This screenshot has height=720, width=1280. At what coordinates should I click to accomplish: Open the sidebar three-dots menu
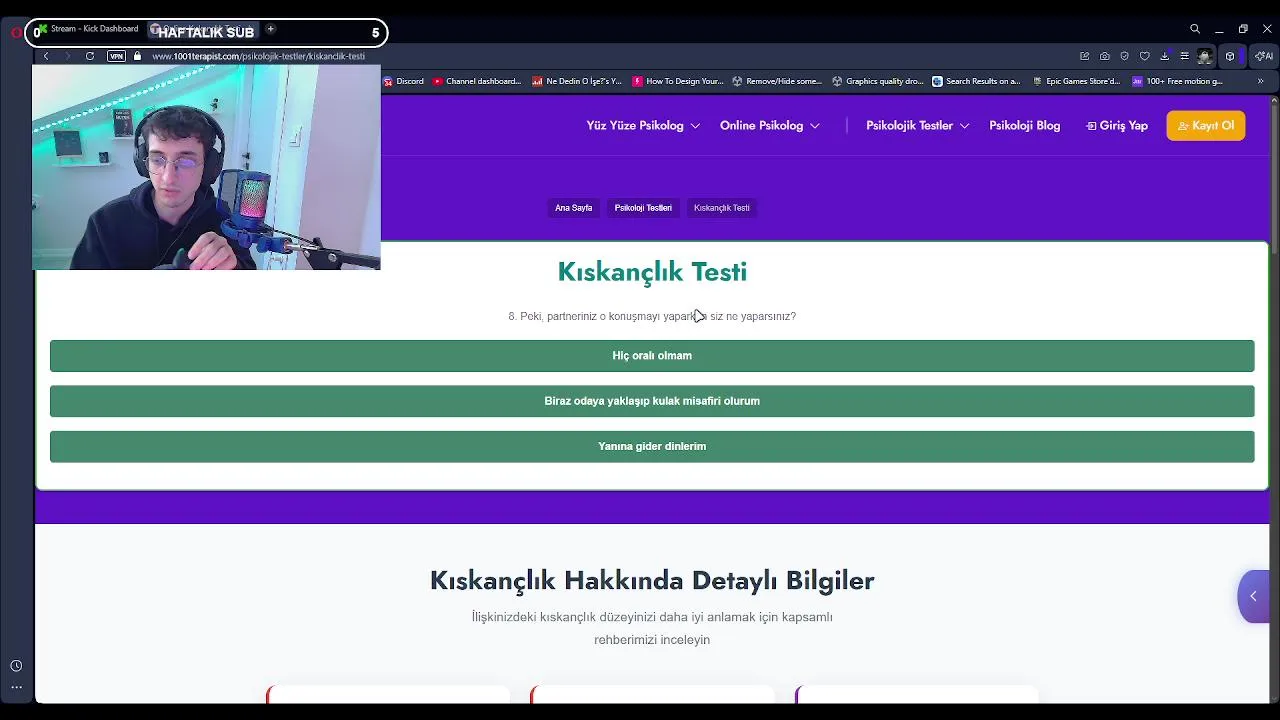[x=16, y=687]
